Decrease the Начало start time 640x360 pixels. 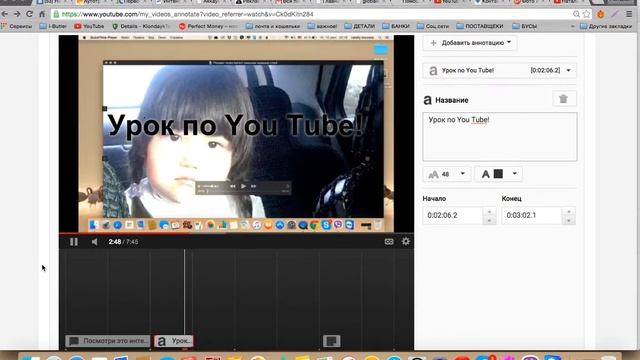[489, 220]
